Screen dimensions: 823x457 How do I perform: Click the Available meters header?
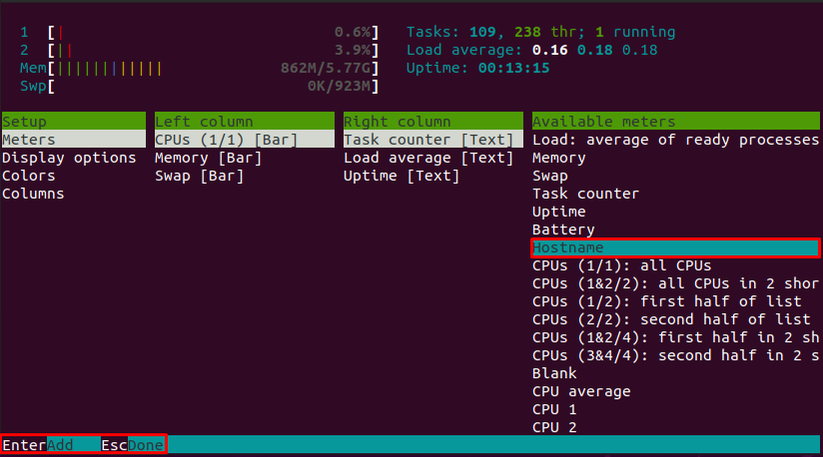[676, 121]
